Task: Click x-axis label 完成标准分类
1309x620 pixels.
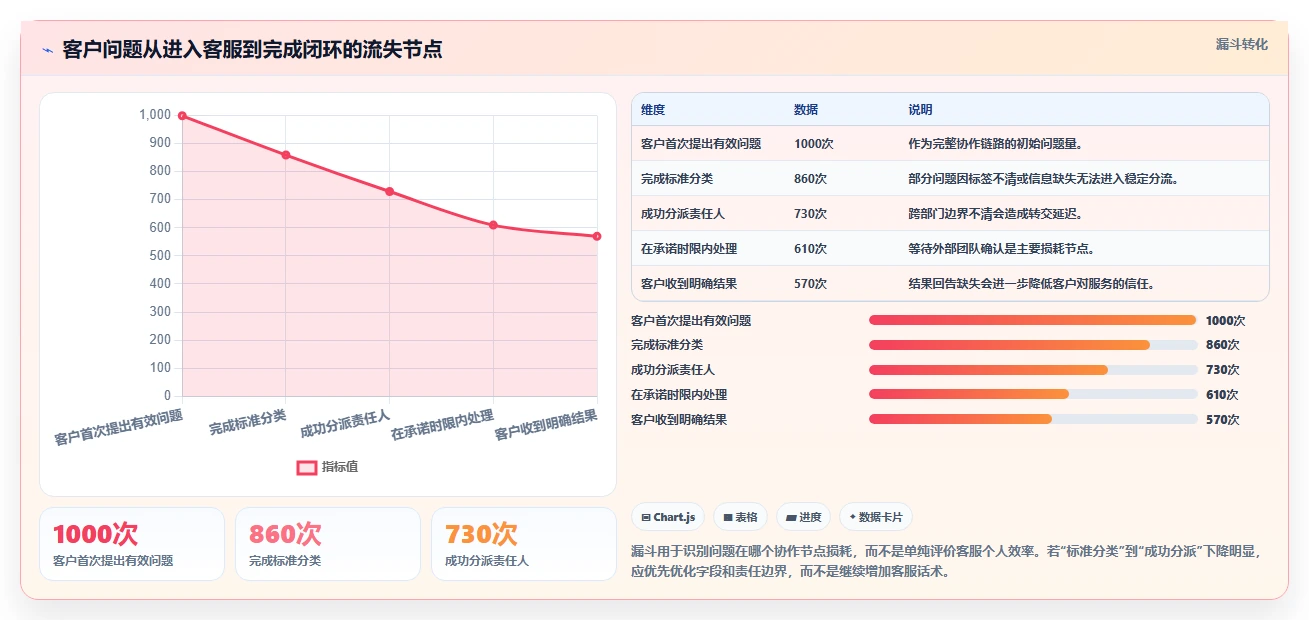Action: point(247,422)
